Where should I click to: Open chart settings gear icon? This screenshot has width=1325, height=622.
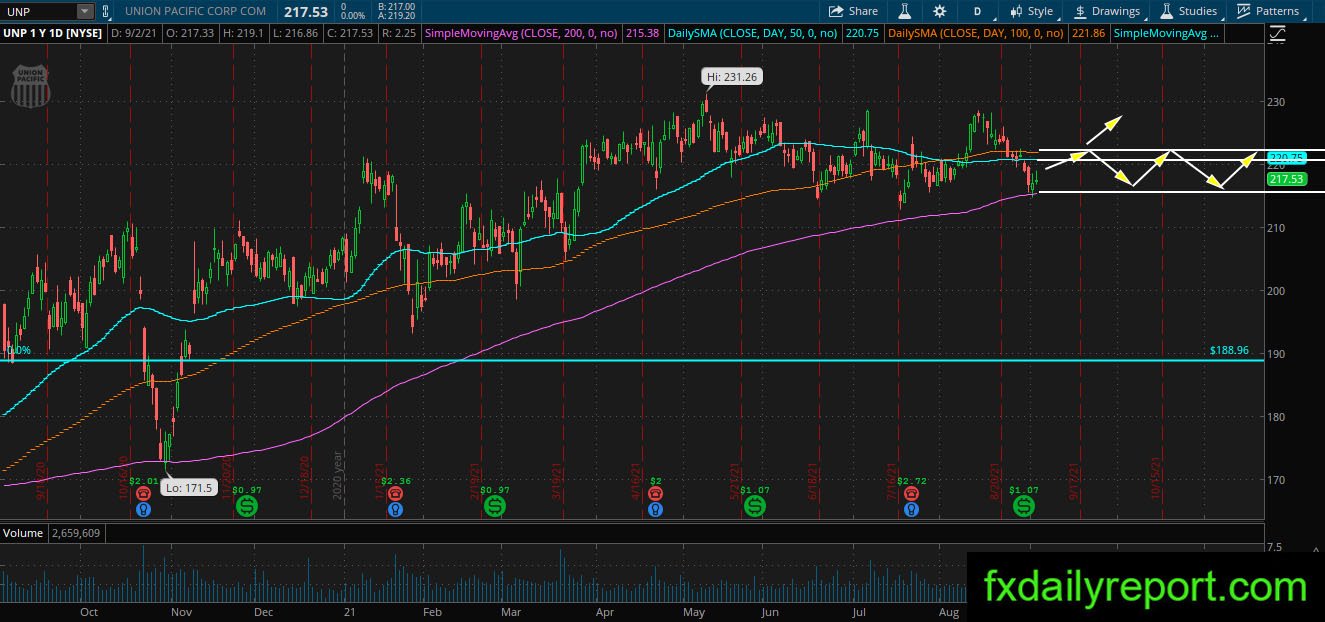click(x=940, y=11)
